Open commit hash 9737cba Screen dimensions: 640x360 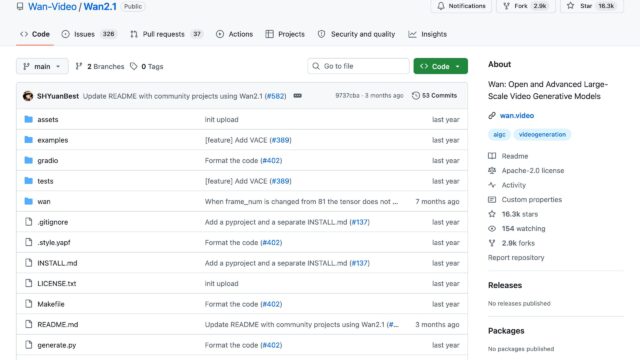[347, 96]
